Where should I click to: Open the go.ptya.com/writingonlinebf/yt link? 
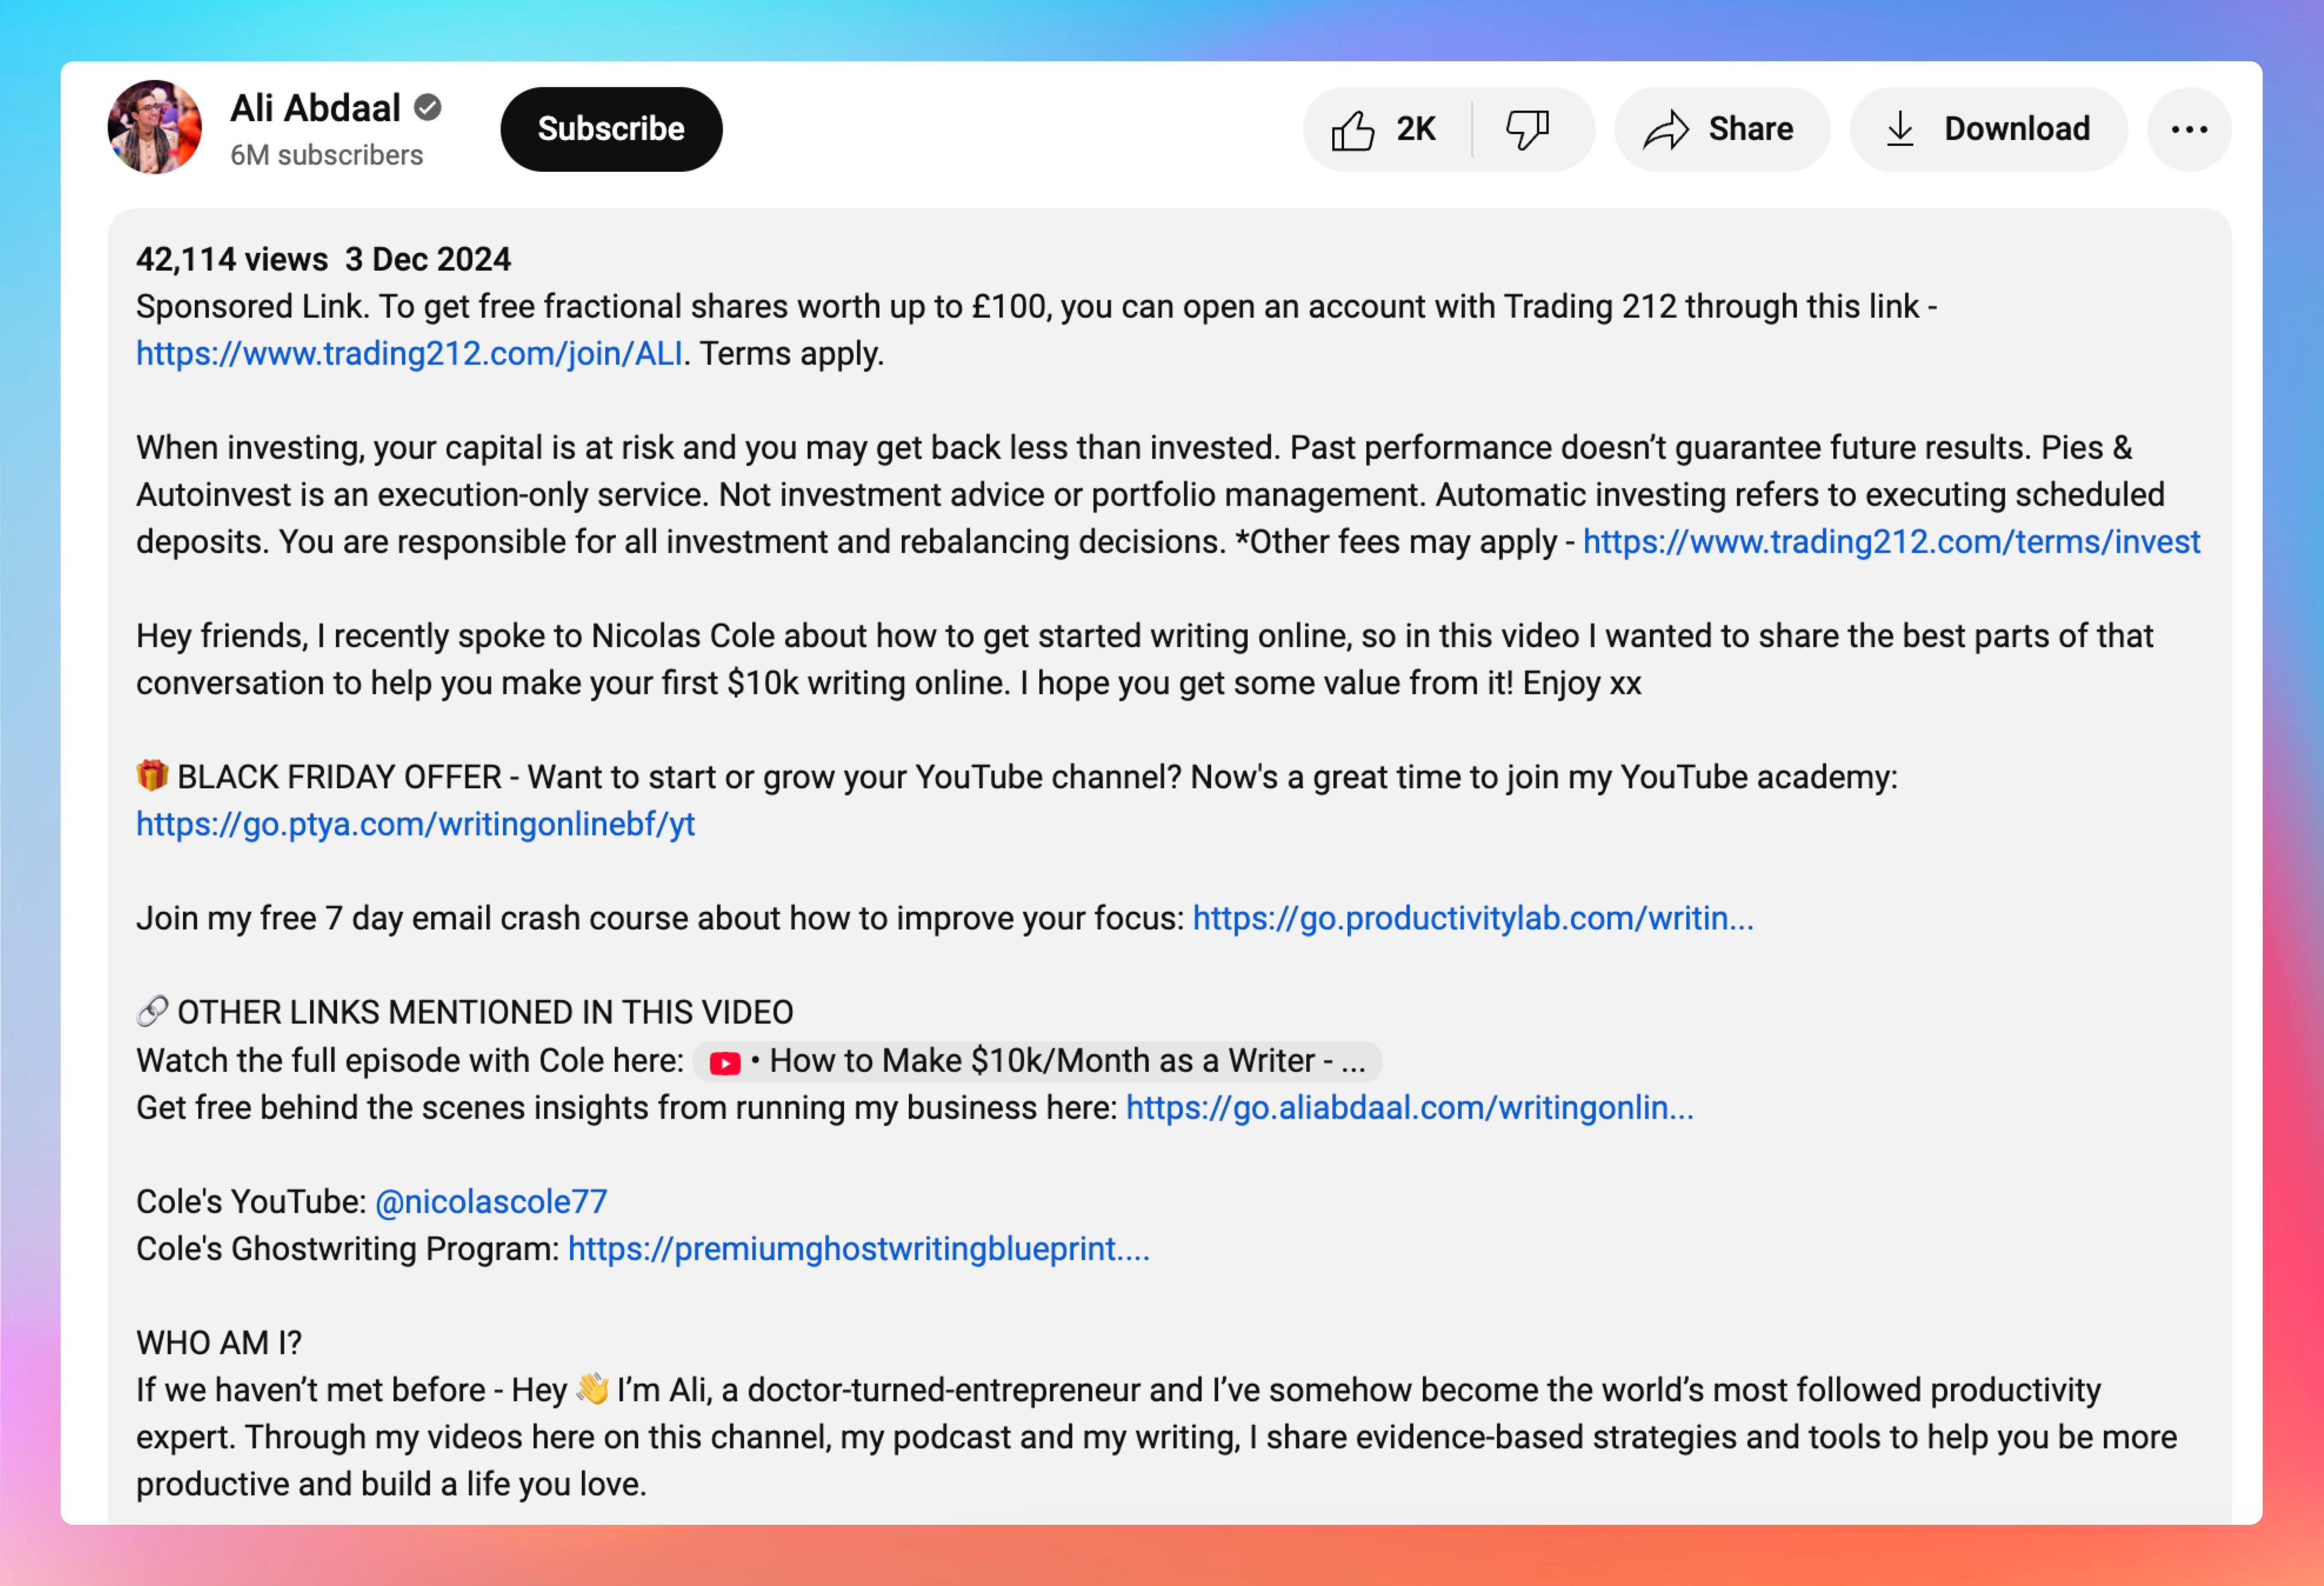click(415, 824)
